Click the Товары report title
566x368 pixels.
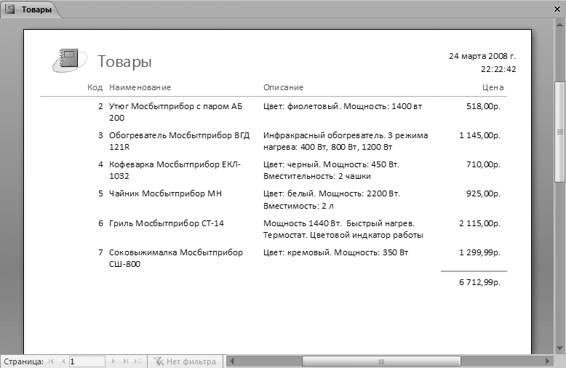(x=125, y=61)
